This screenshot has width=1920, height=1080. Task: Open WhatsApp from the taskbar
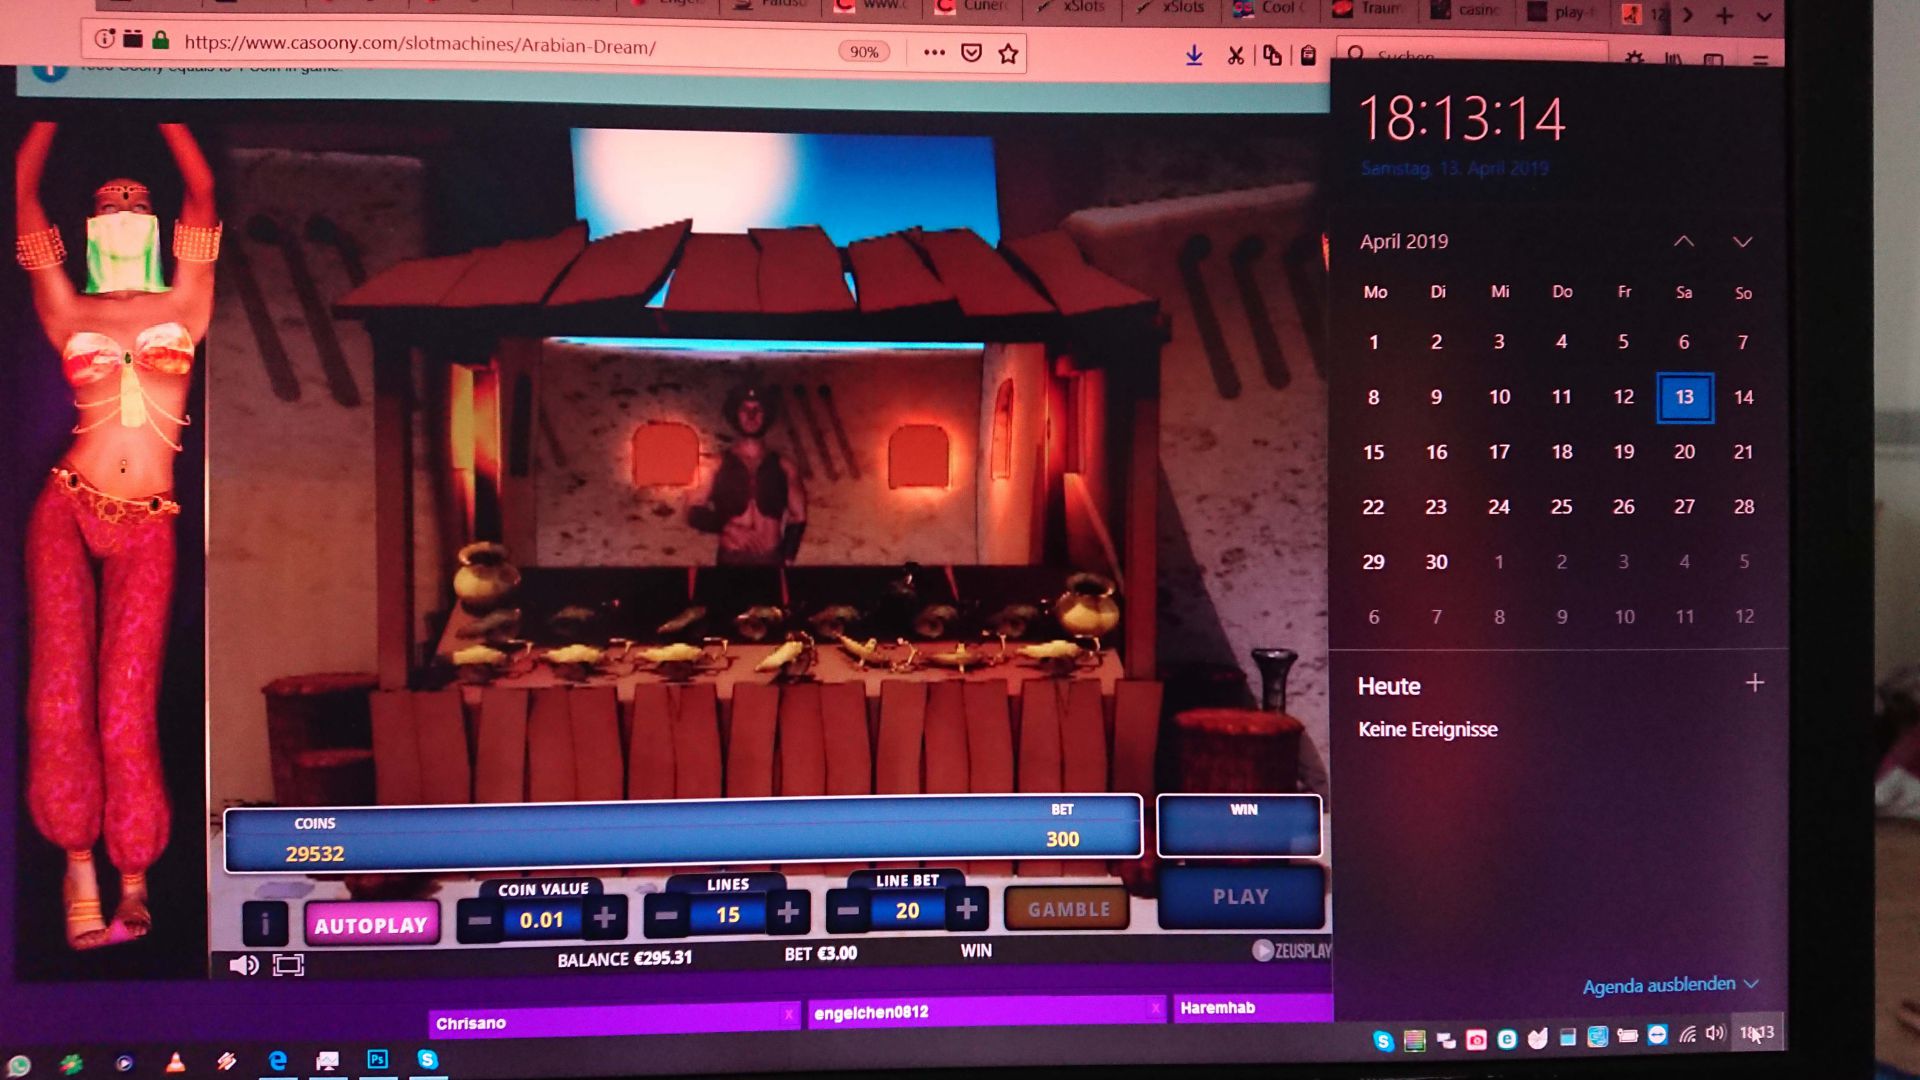click(x=18, y=1065)
